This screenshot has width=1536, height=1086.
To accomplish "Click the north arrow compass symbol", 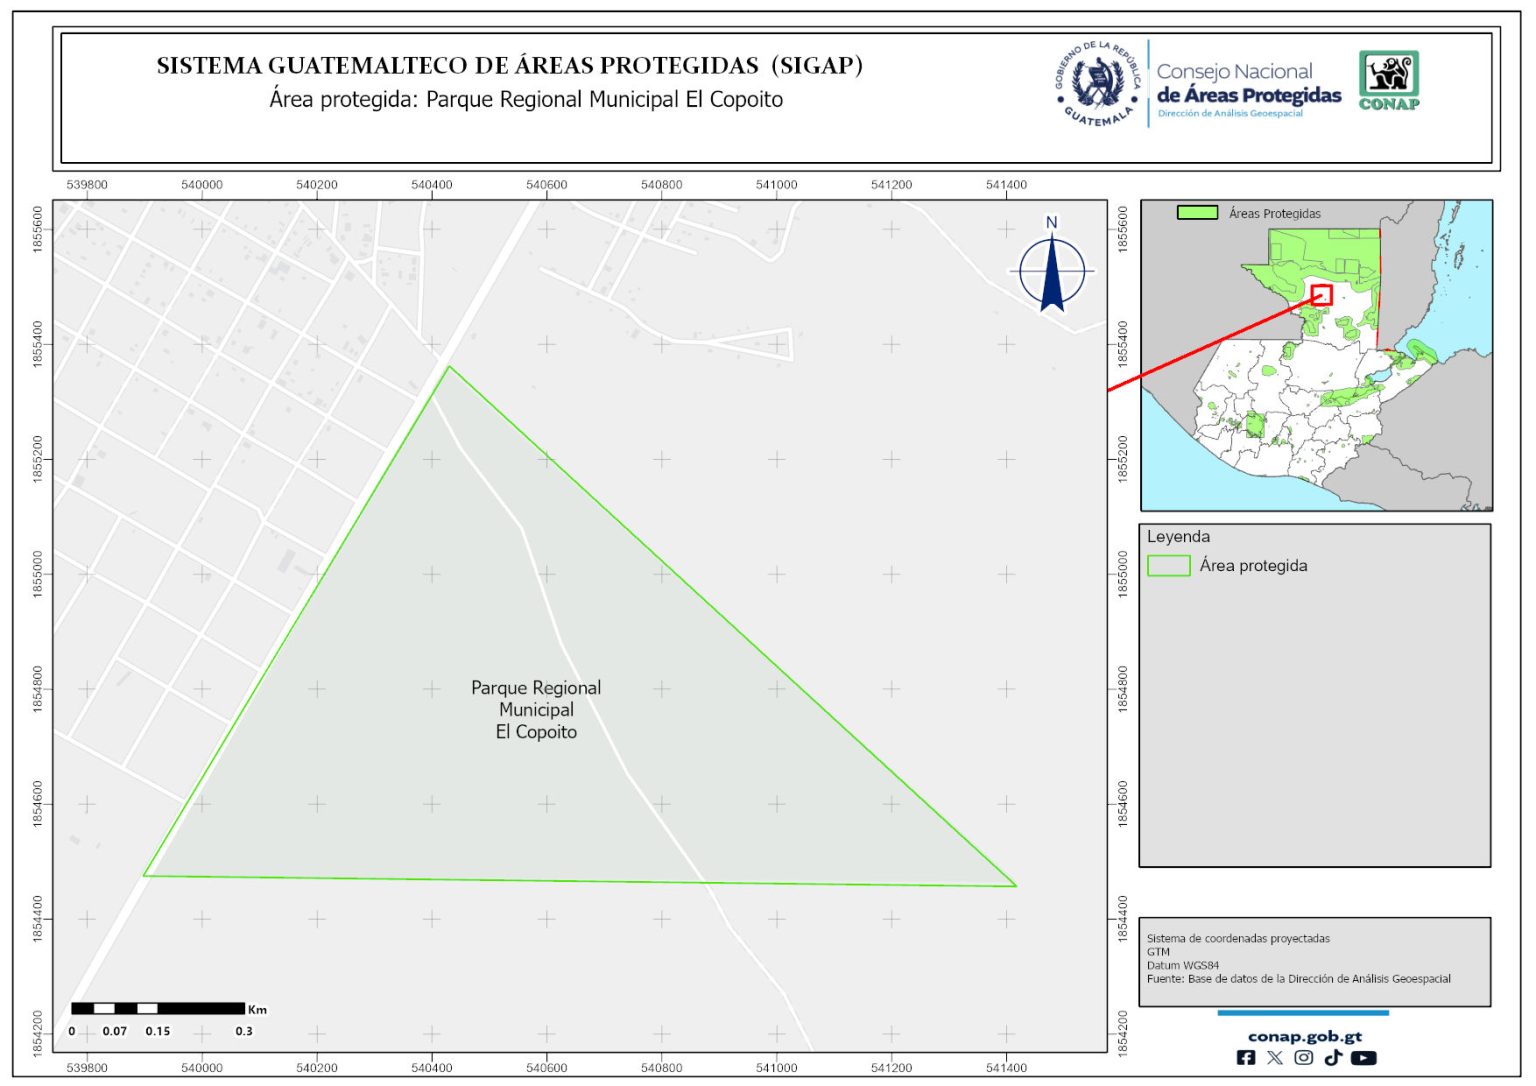I will 1052,270.
